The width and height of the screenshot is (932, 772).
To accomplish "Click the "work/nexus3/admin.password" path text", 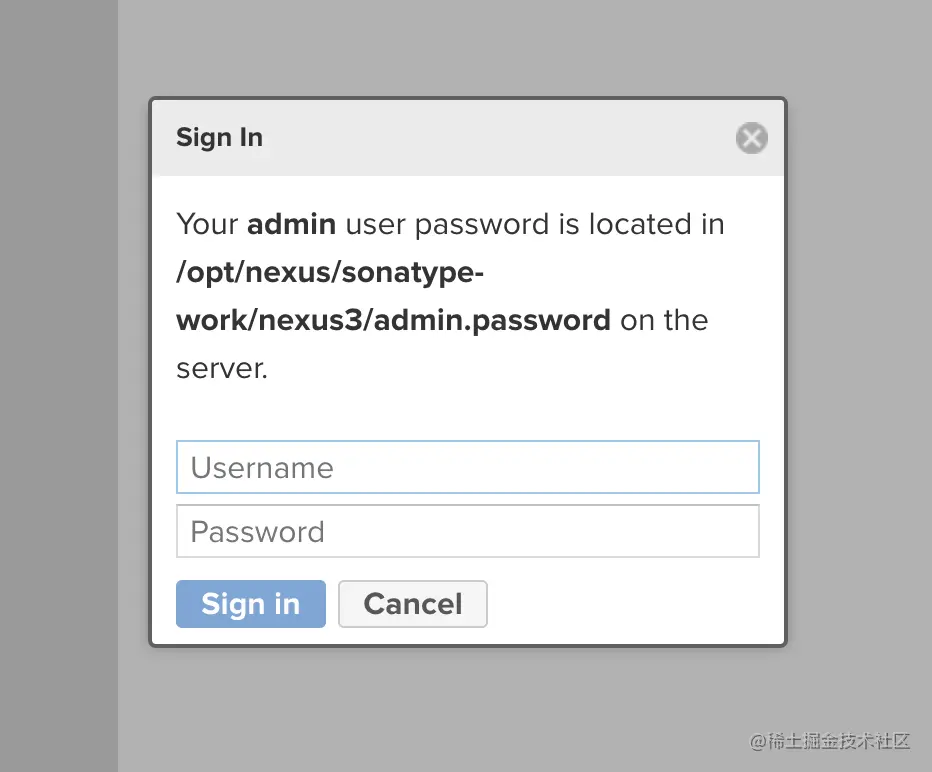I will (x=393, y=320).
